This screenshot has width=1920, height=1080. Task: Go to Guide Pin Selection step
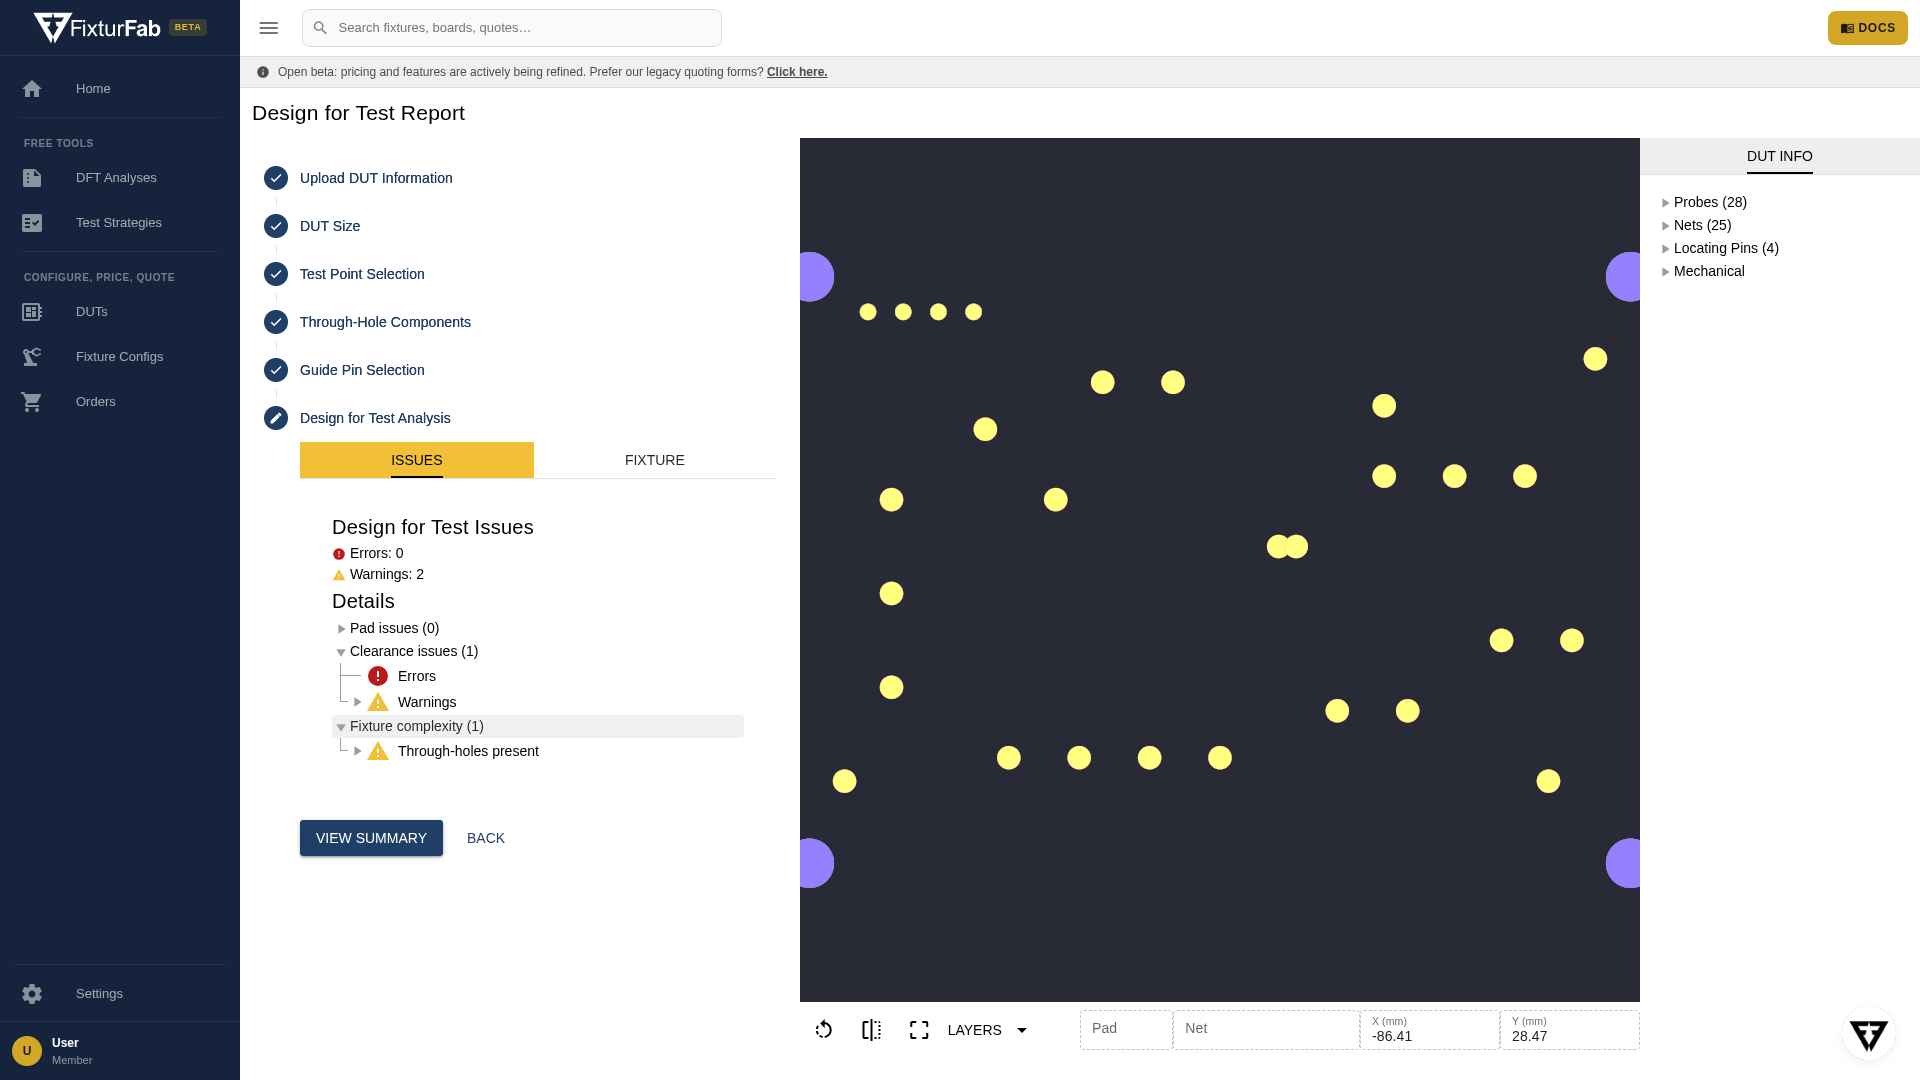click(x=362, y=370)
